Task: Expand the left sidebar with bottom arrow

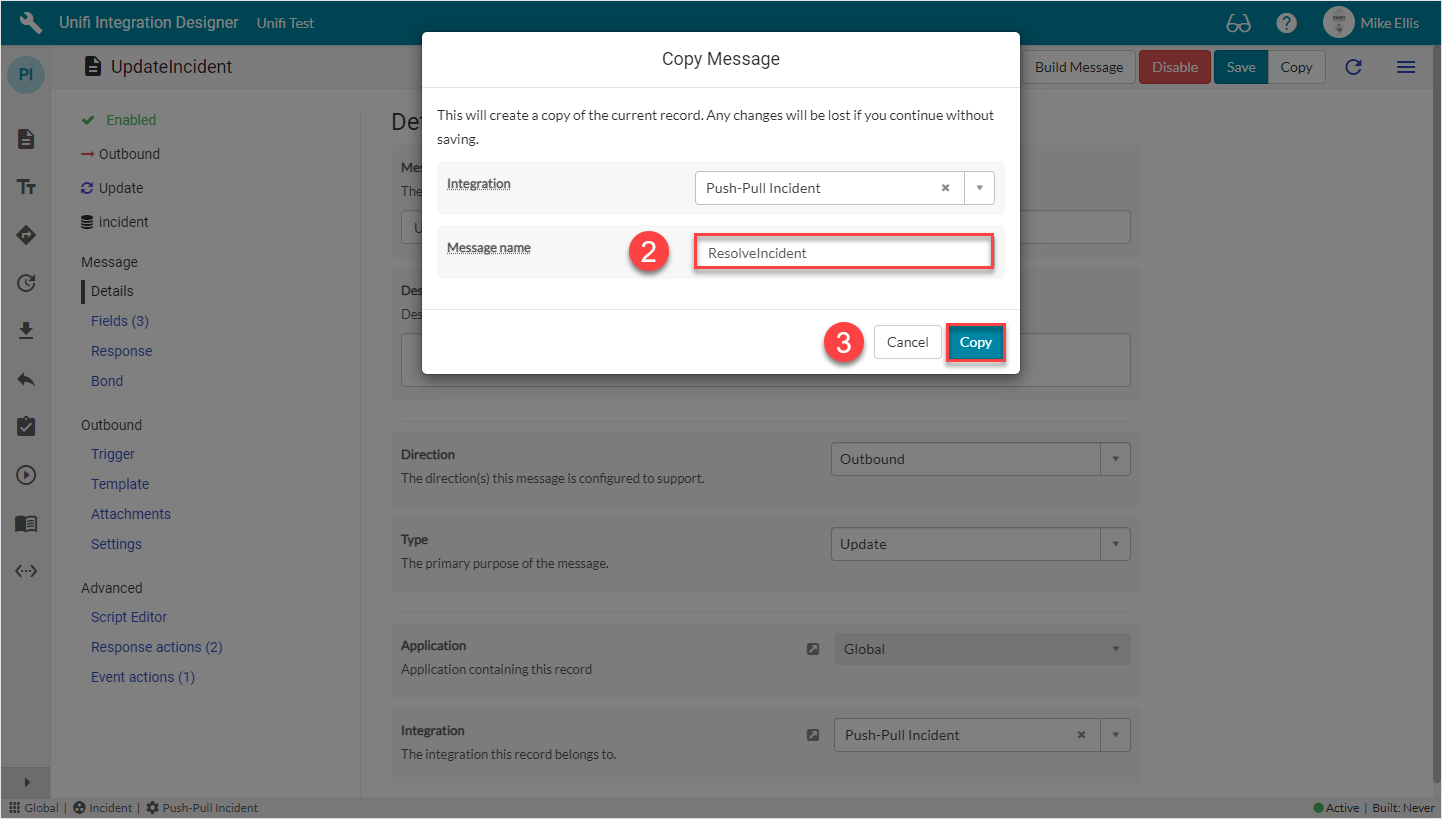Action: point(27,782)
